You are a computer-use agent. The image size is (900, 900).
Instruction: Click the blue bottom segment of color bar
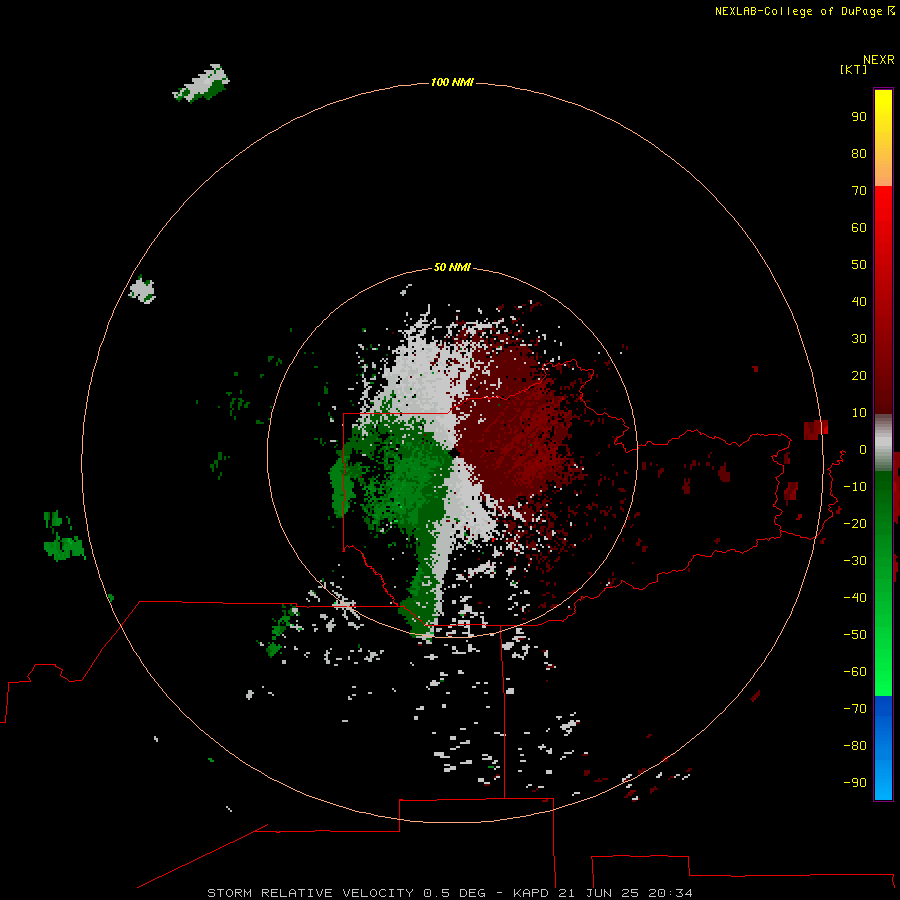pyautogui.click(x=883, y=748)
